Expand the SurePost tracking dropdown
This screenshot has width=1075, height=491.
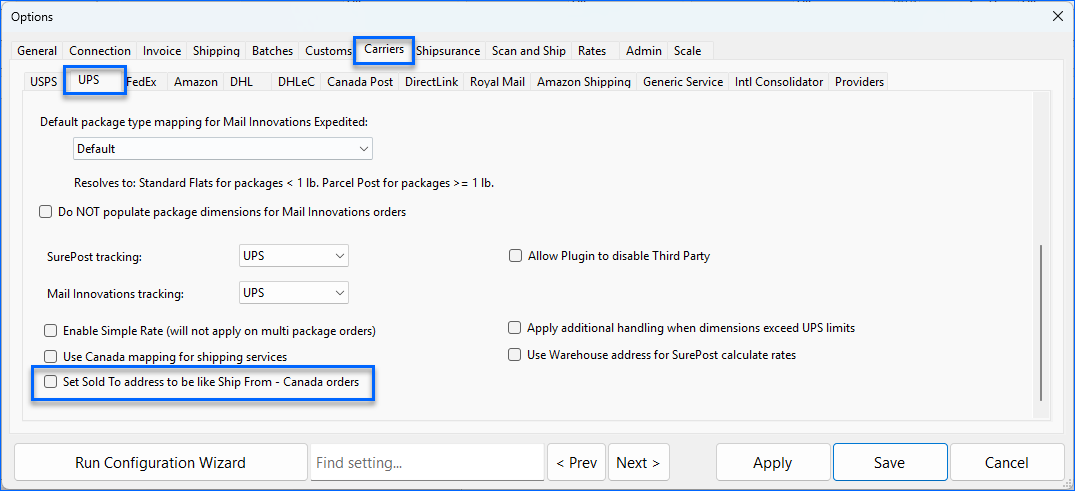(x=294, y=256)
